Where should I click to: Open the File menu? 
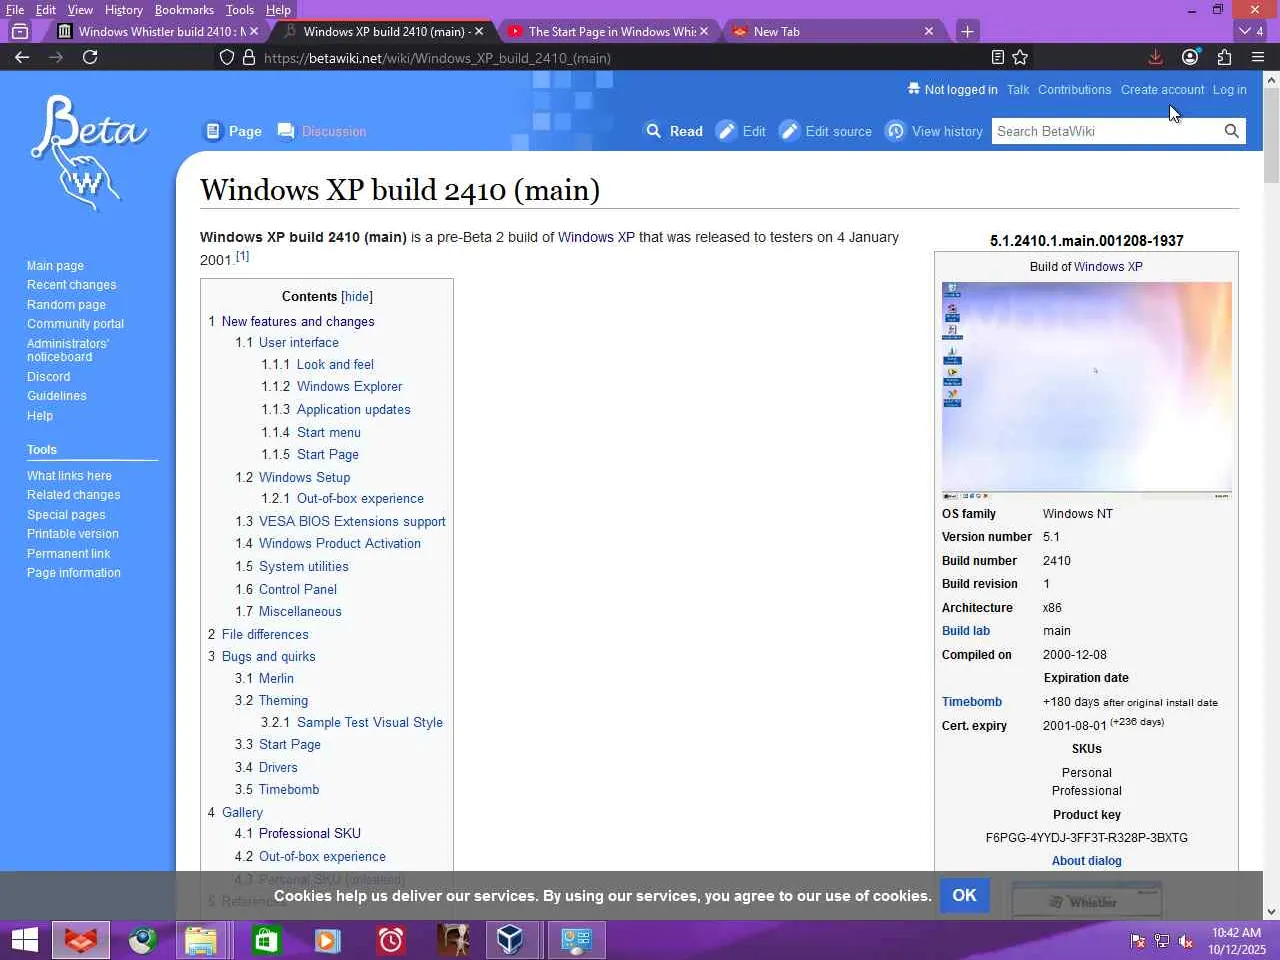15,10
